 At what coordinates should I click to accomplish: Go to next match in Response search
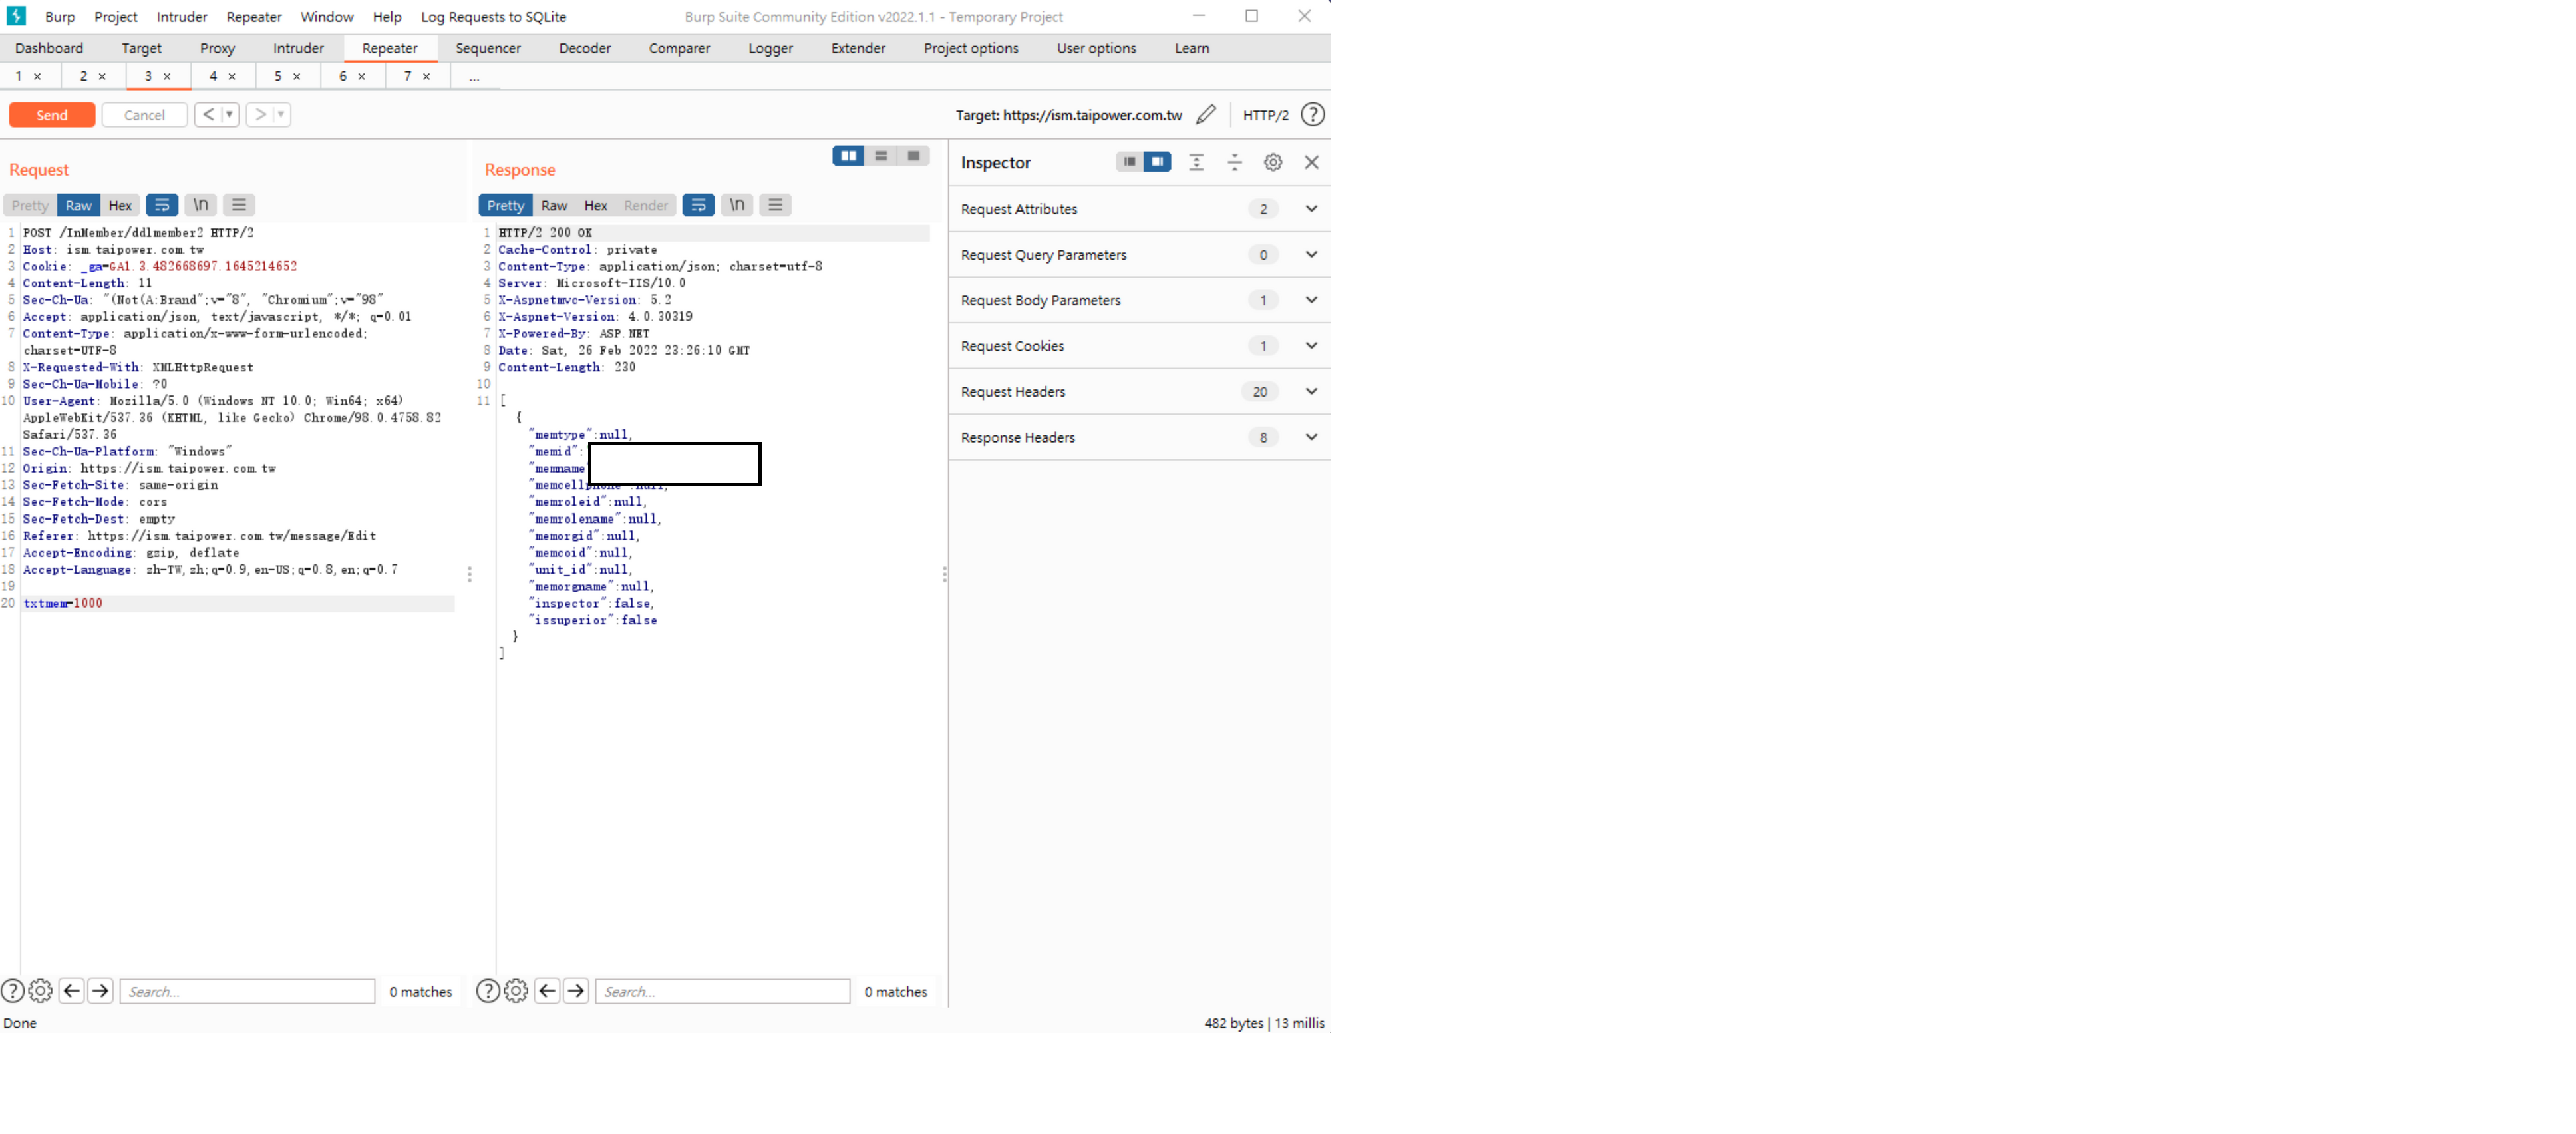[576, 991]
